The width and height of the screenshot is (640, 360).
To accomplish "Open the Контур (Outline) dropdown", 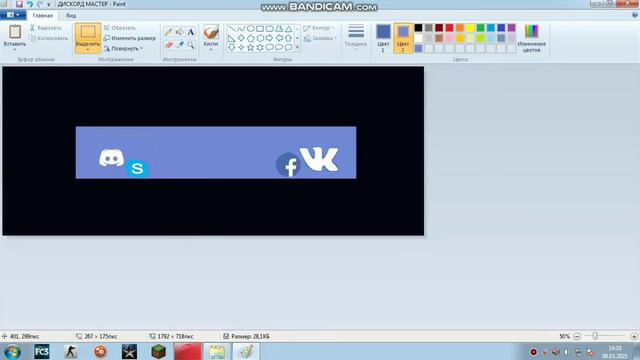I will 319,28.
